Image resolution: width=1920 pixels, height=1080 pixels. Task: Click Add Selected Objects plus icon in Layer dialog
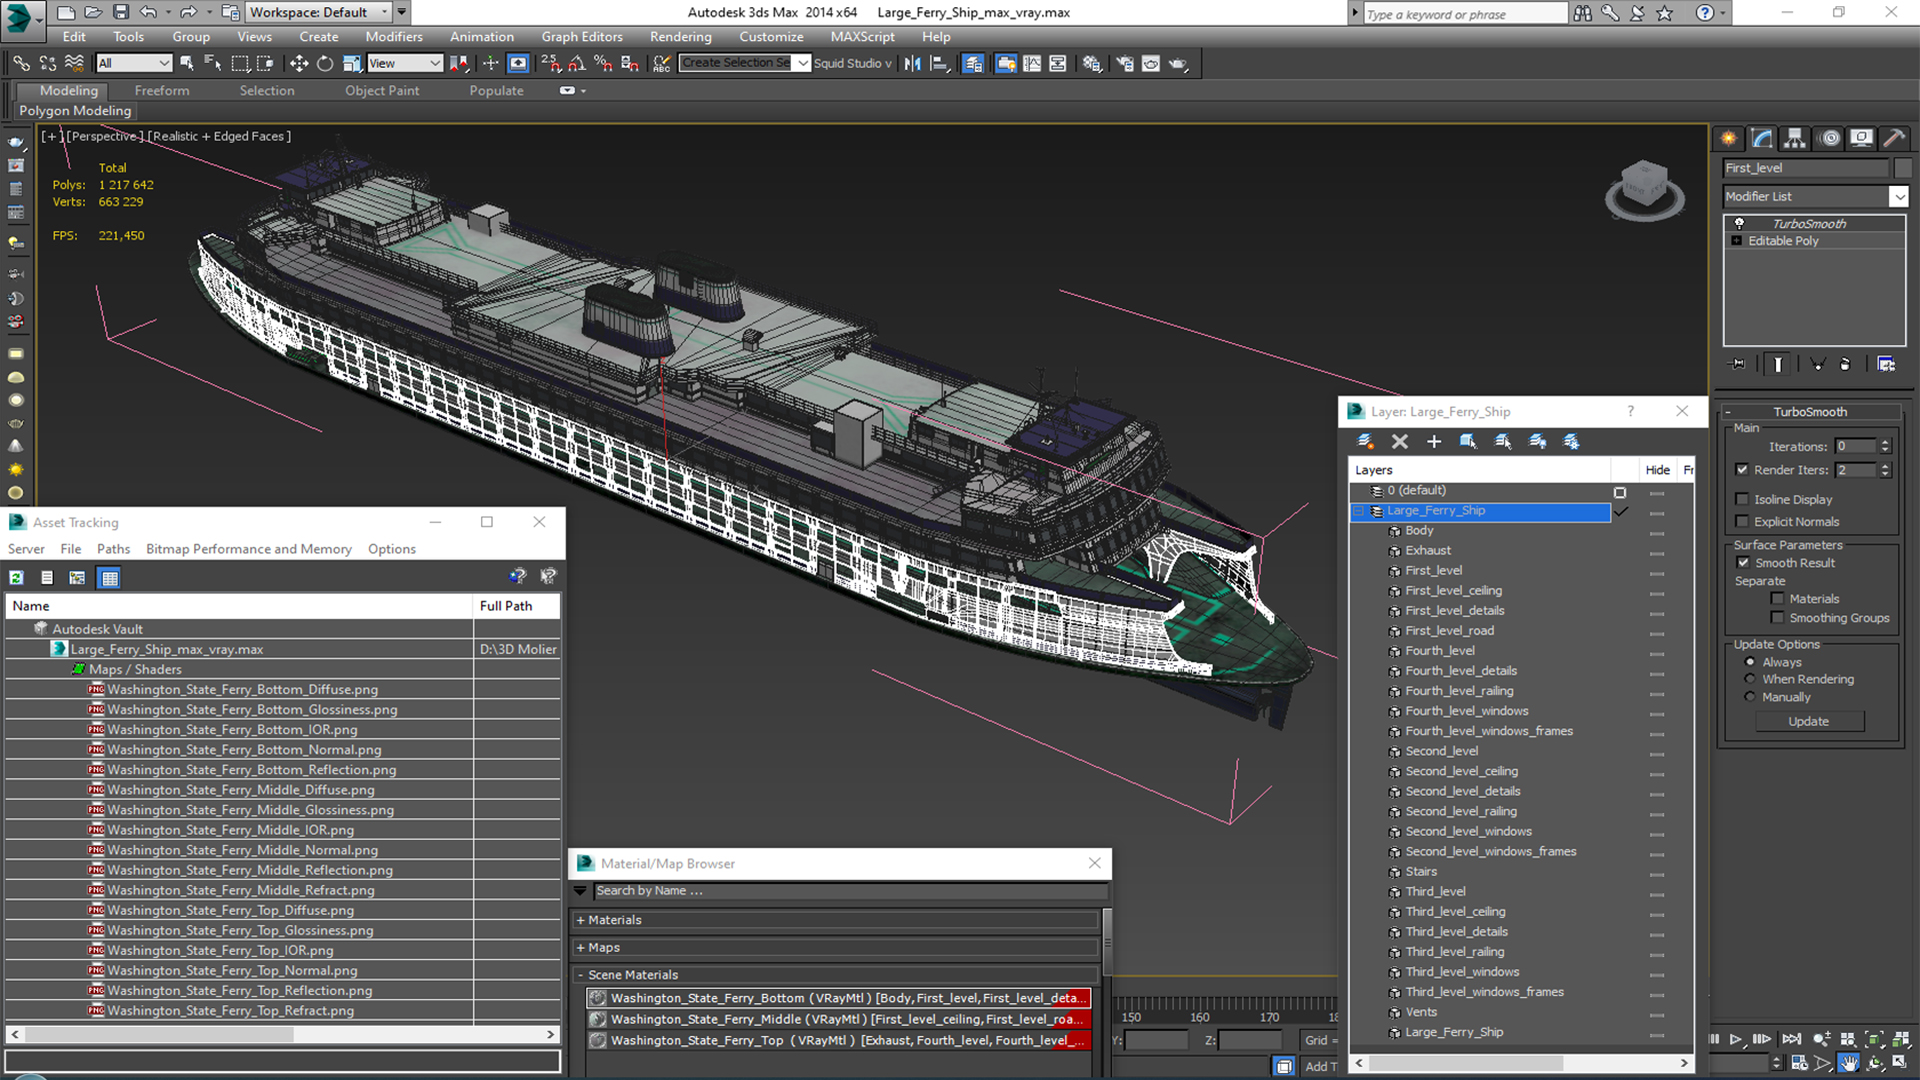tap(1434, 441)
